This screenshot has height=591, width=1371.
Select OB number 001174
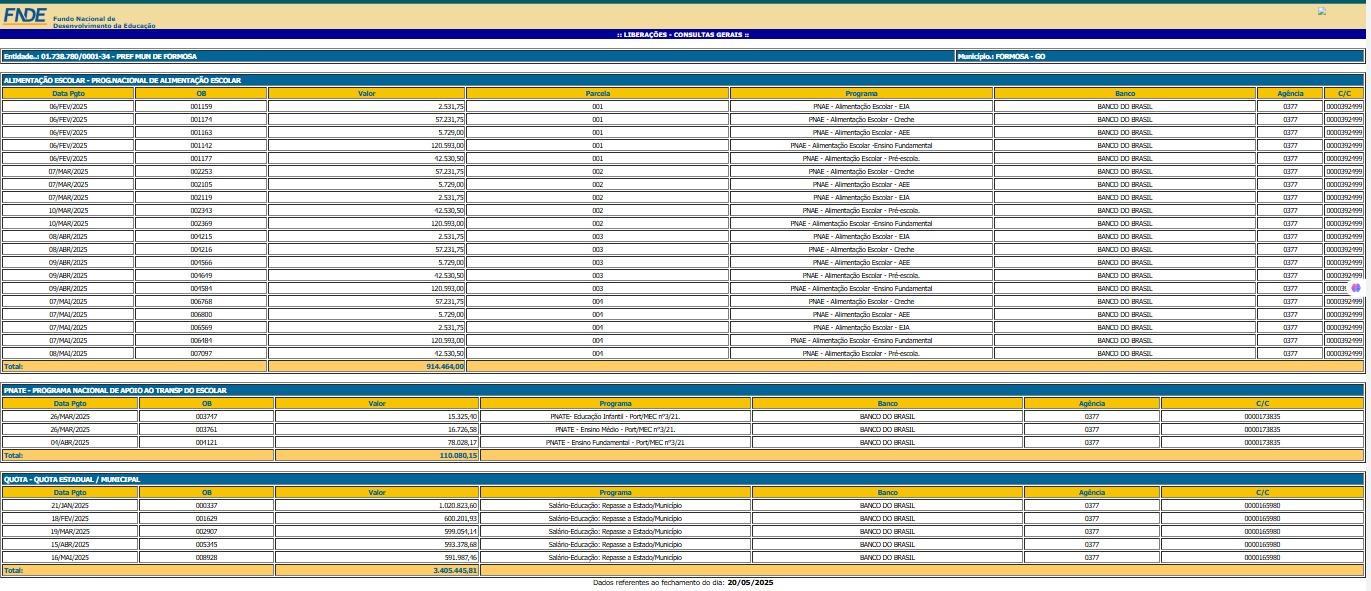tap(201, 119)
